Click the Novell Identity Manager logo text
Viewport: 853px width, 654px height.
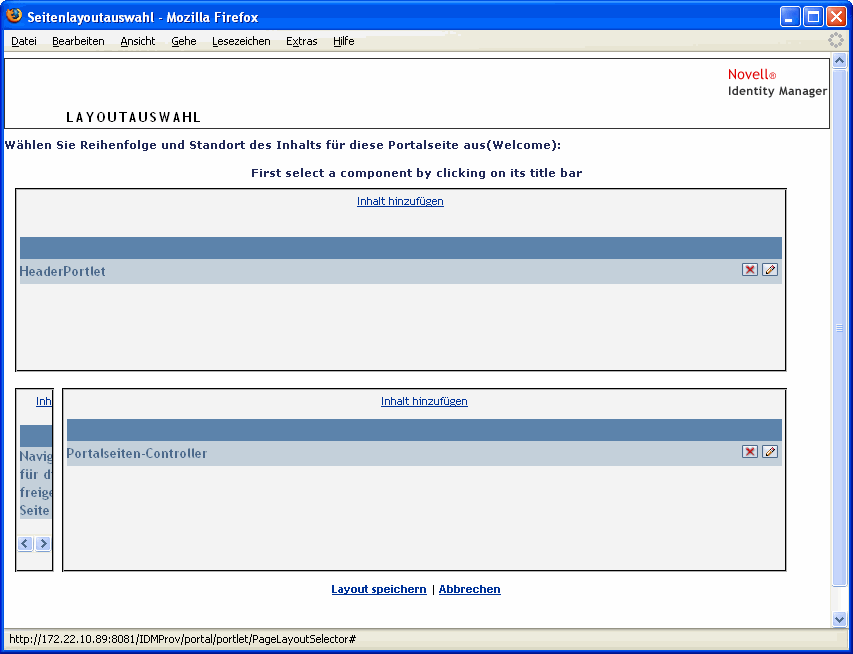[777, 83]
